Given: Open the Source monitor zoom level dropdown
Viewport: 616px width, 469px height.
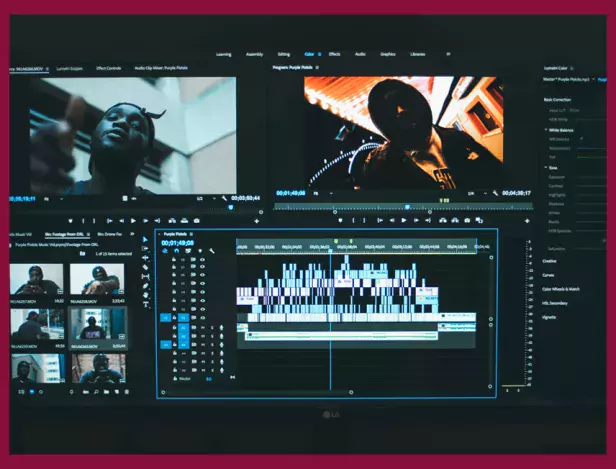Looking at the screenshot, I should click(53, 199).
